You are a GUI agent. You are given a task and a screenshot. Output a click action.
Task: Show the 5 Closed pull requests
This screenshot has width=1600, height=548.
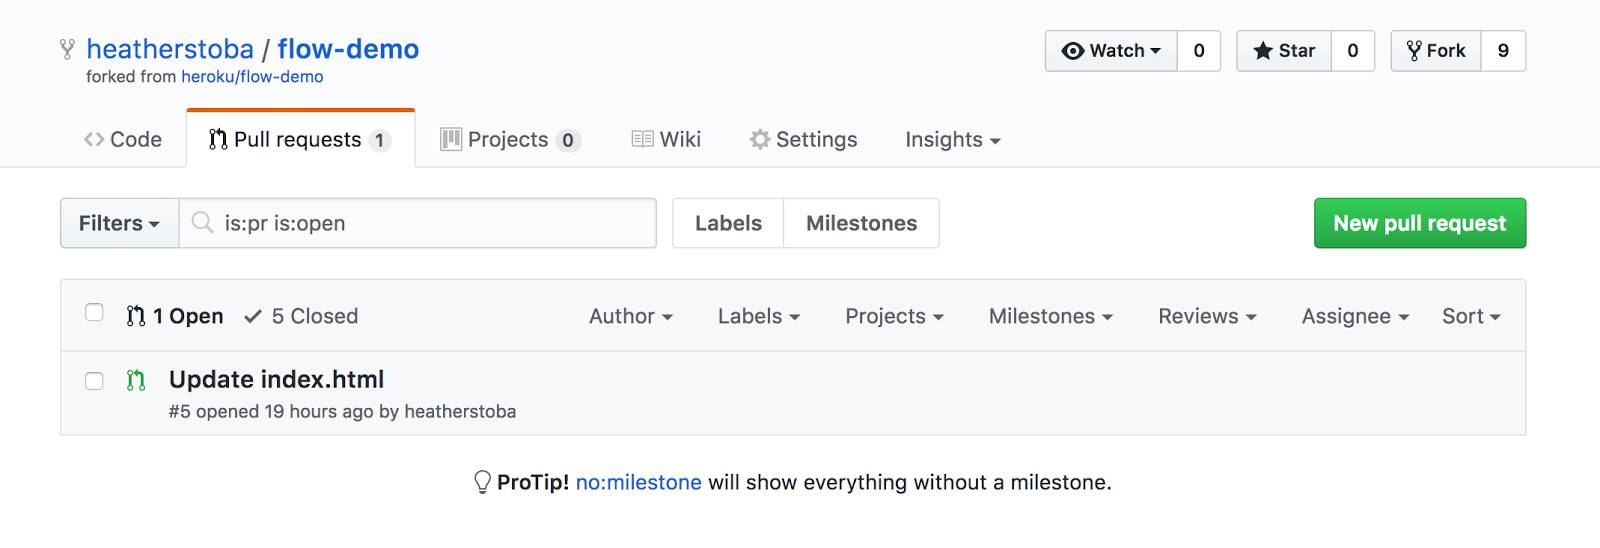301,316
